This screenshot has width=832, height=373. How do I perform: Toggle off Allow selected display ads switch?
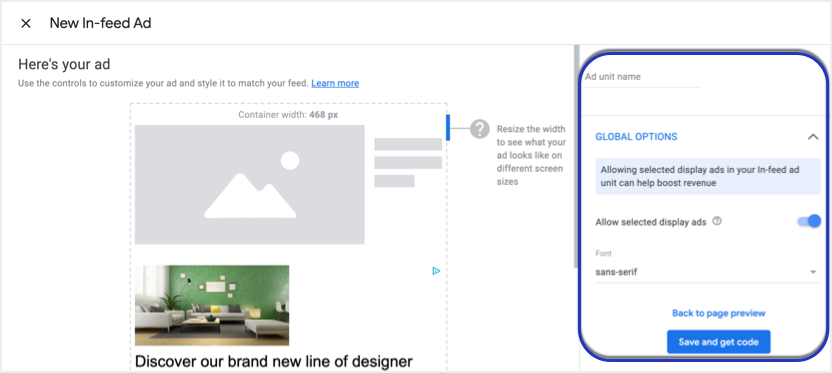[809, 221]
